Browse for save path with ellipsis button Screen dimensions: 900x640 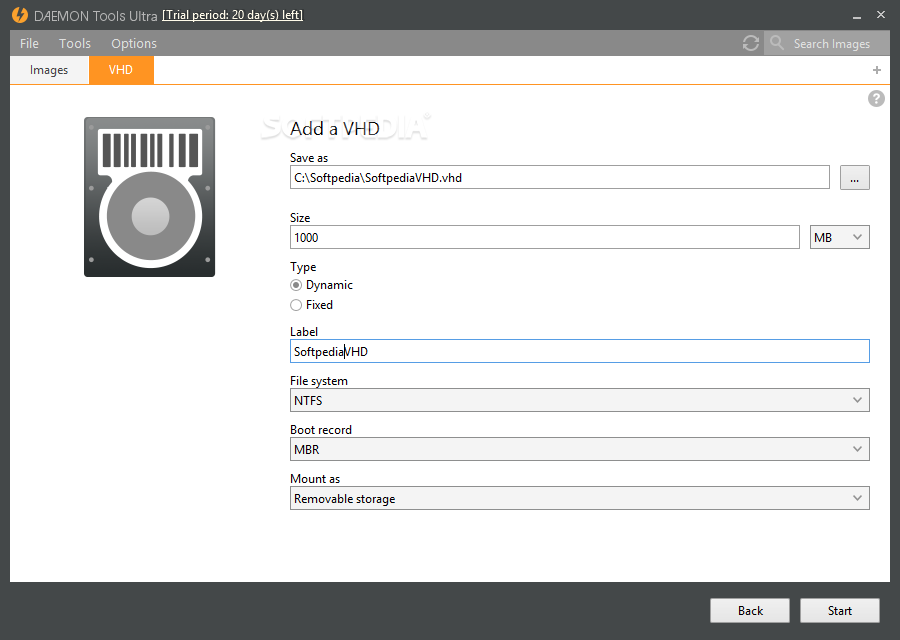tap(855, 177)
